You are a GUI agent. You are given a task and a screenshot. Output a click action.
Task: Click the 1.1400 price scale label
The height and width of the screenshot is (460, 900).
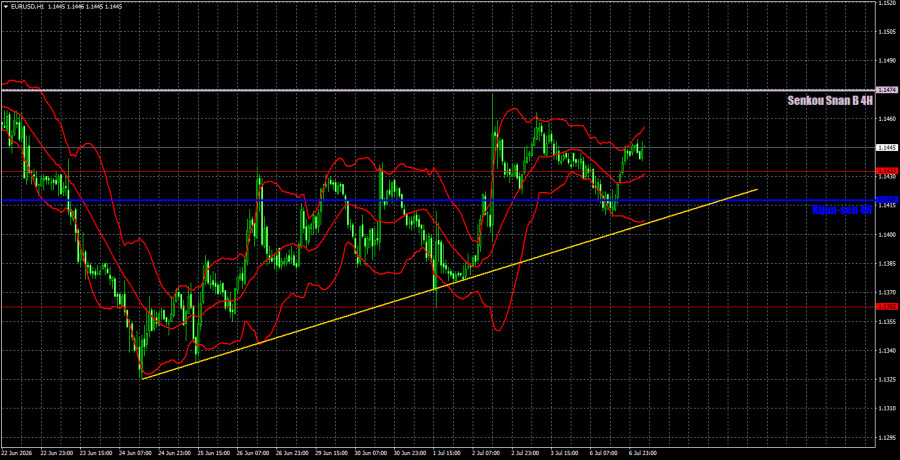[885, 235]
